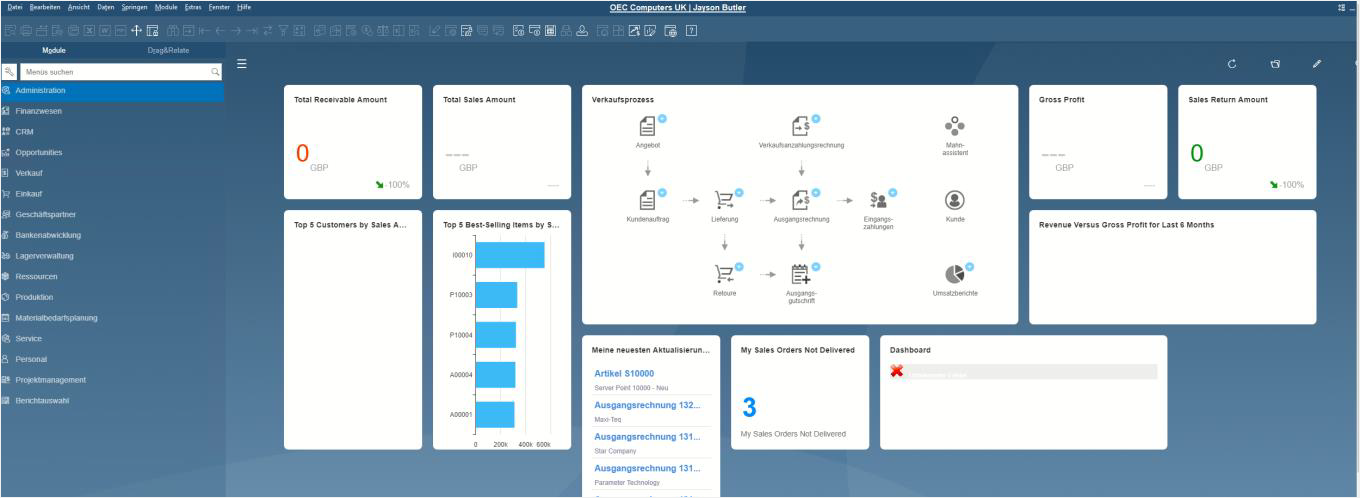Expand the Geschäftspartner module

[x=112, y=214]
